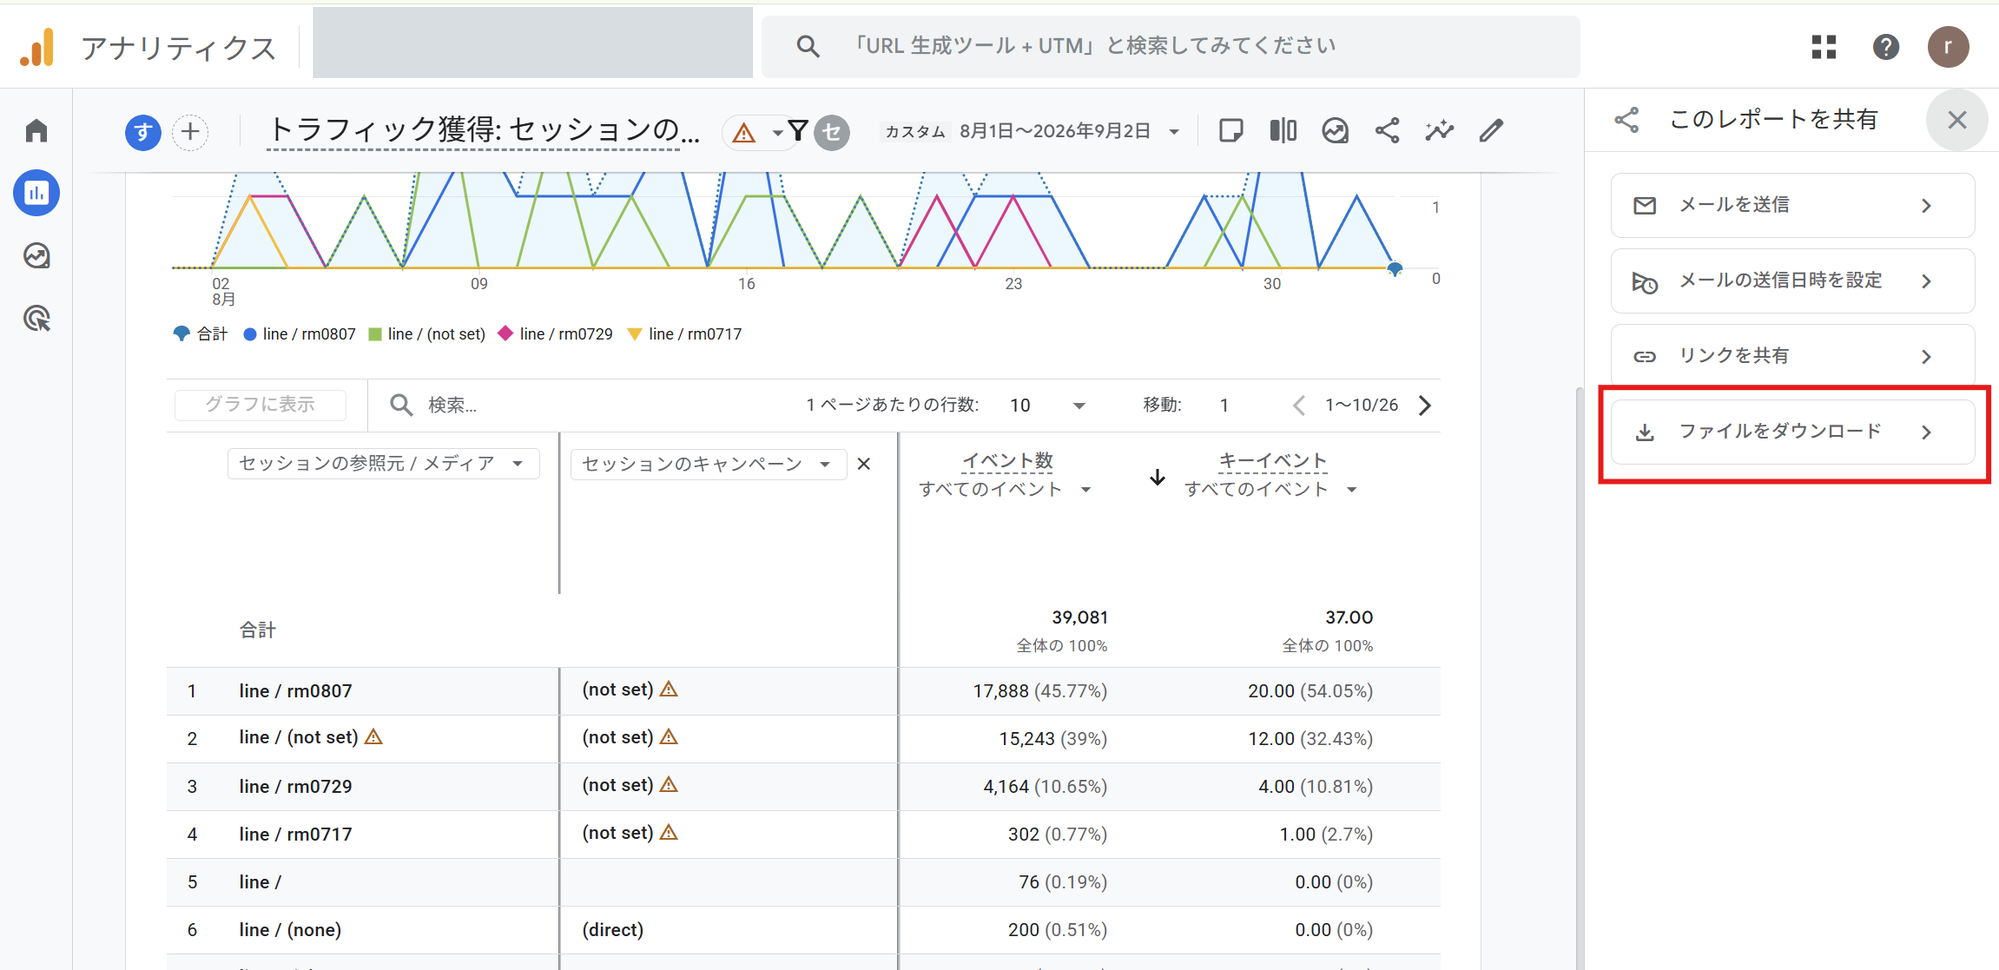
Task: Remove the session campaign secondary dimension
Action: coord(864,464)
